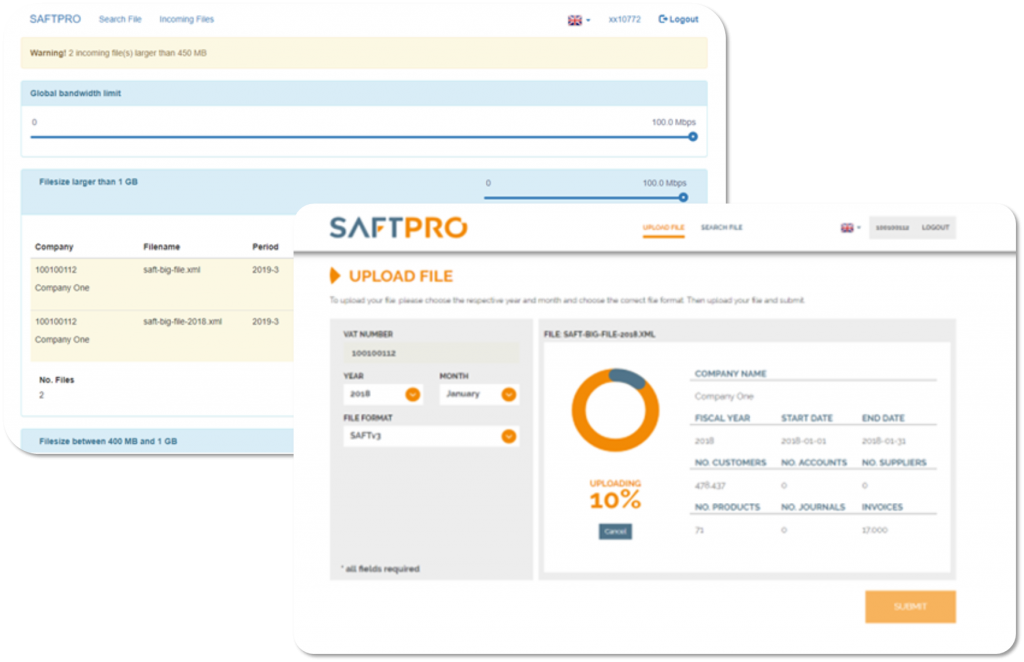Click the Company One value under Company Name
The height and width of the screenshot is (662, 1024).
pyautogui.click(x=724, y=396)
